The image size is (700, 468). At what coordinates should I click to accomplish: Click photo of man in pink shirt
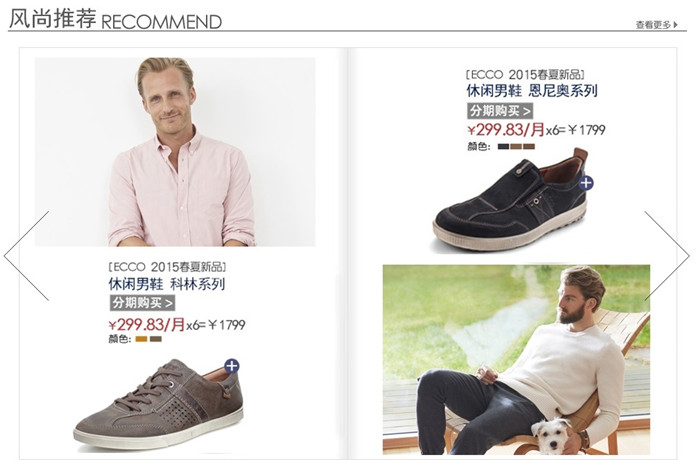coord(175,152)
